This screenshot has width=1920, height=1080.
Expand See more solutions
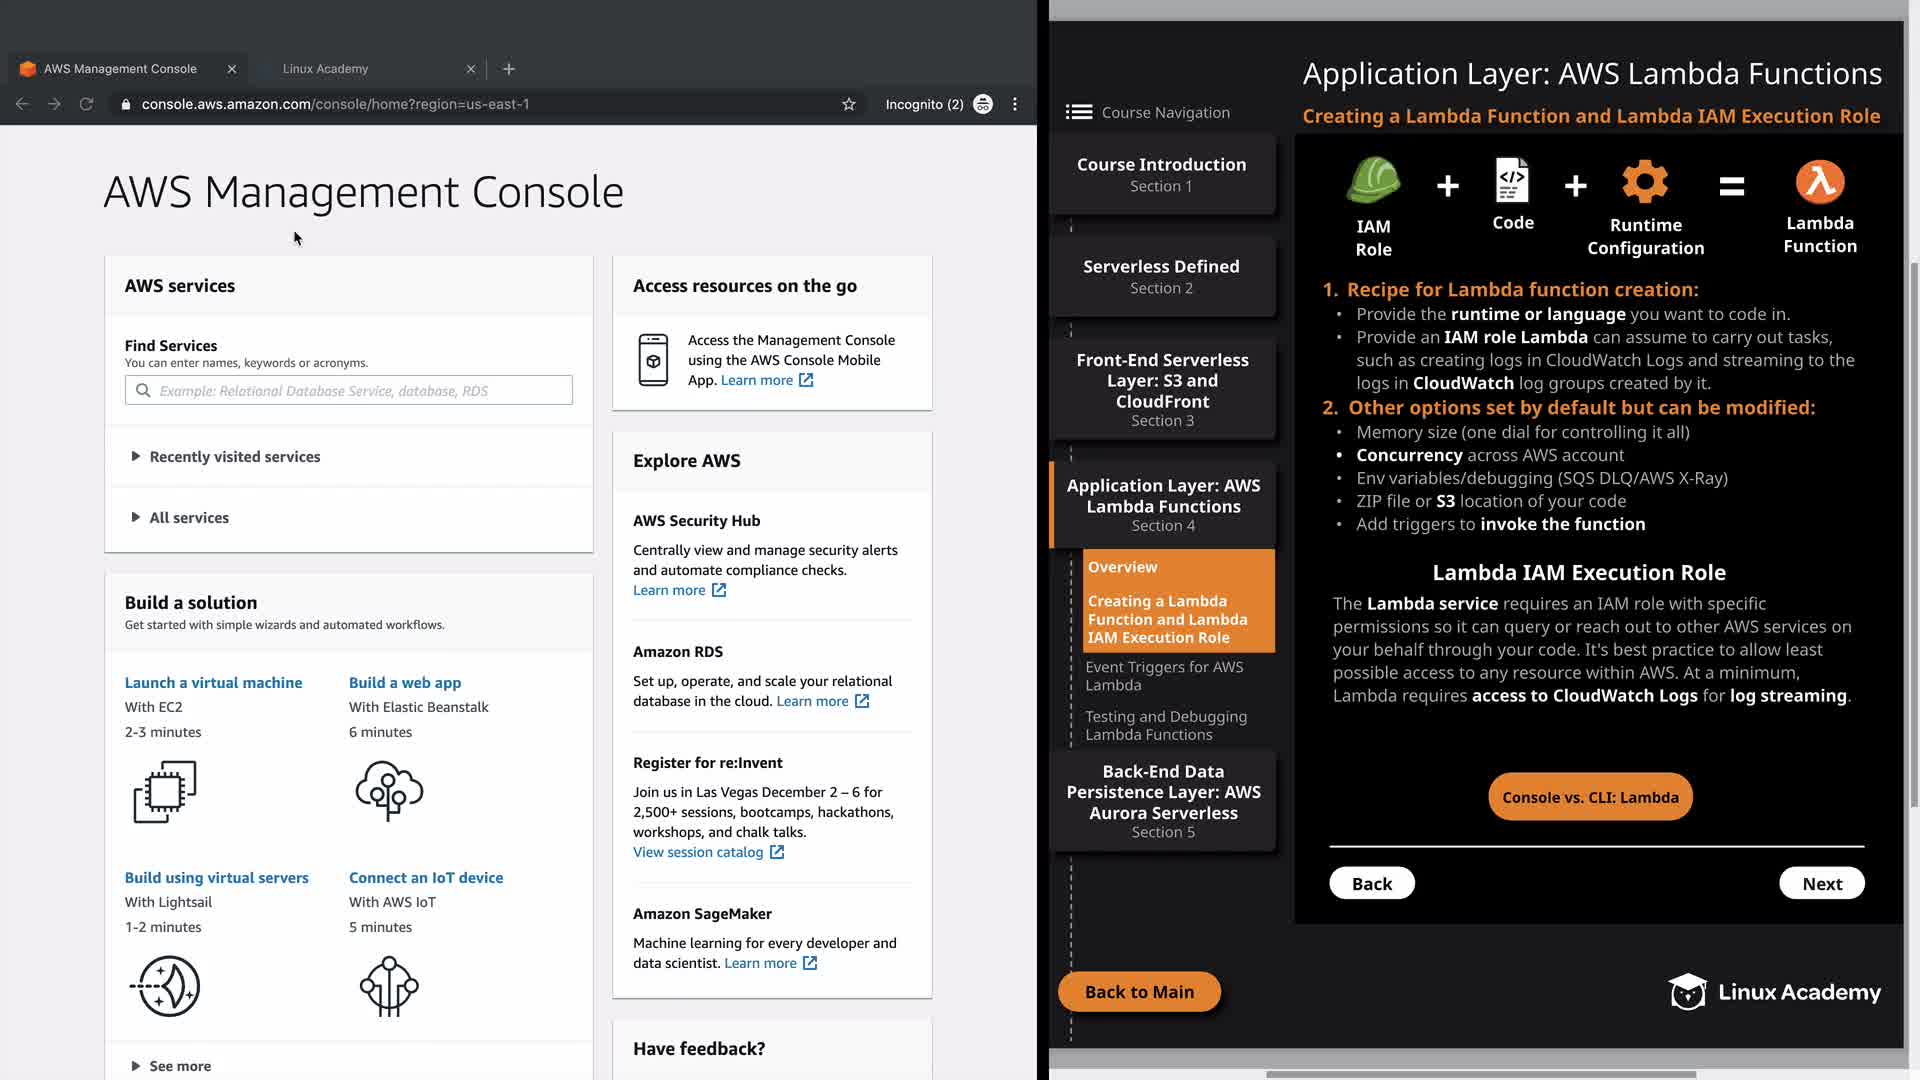click(x=180, y=1066)
